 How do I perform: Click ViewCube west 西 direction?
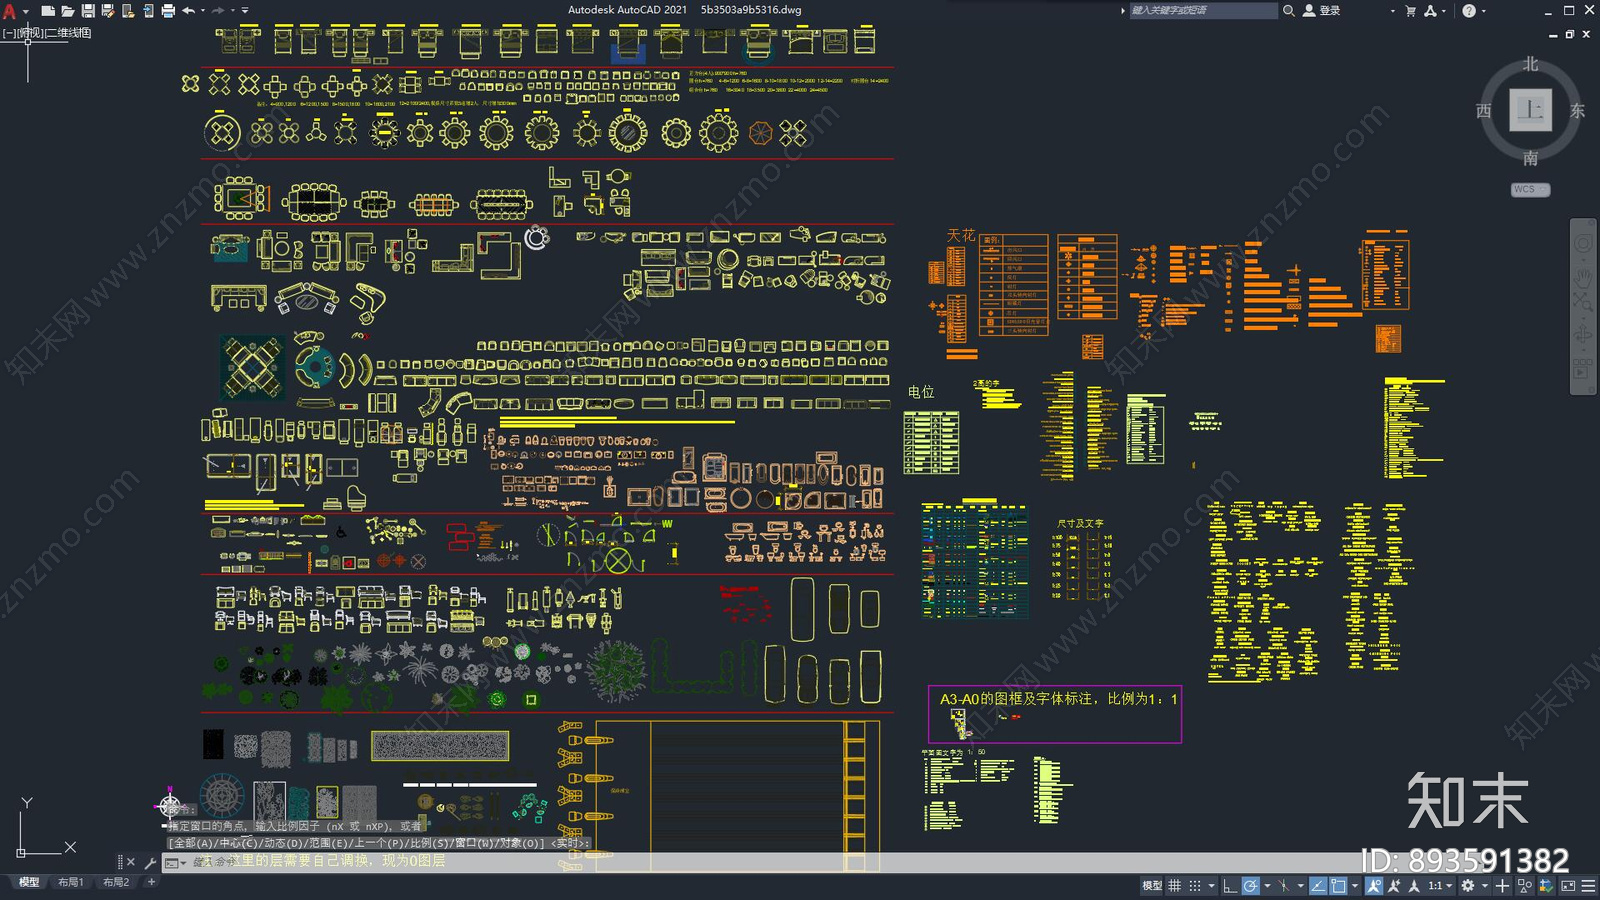tap(1484, 111)
